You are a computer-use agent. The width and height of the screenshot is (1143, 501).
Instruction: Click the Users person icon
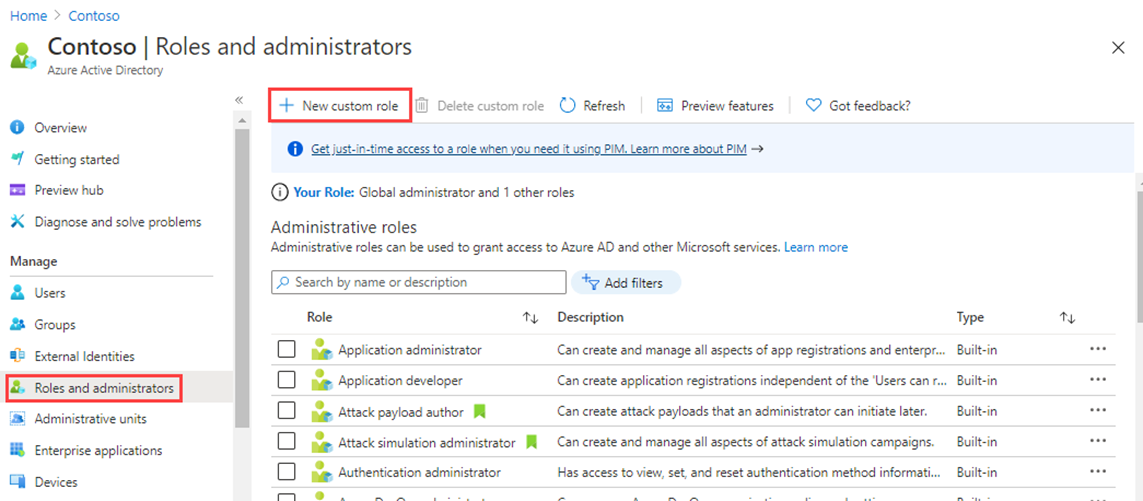pyautogui.click(x=17, y=293)
